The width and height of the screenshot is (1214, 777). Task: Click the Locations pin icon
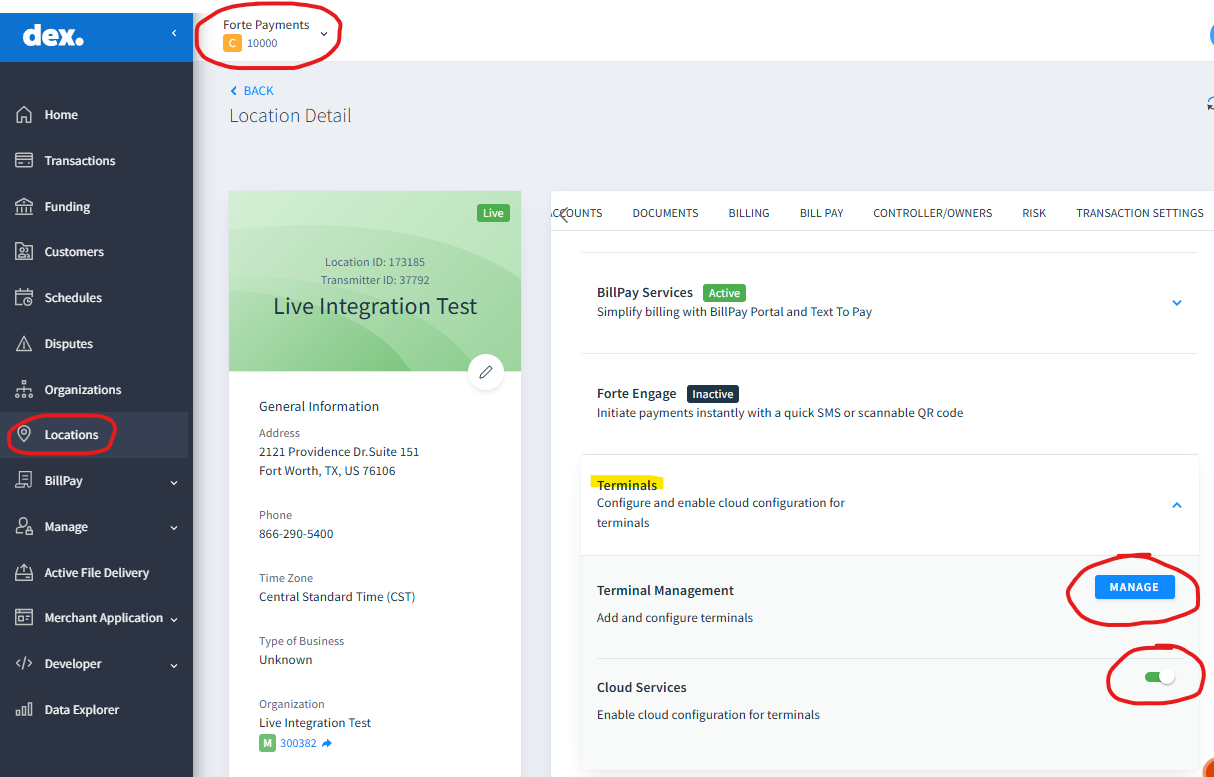pos(24,435)
